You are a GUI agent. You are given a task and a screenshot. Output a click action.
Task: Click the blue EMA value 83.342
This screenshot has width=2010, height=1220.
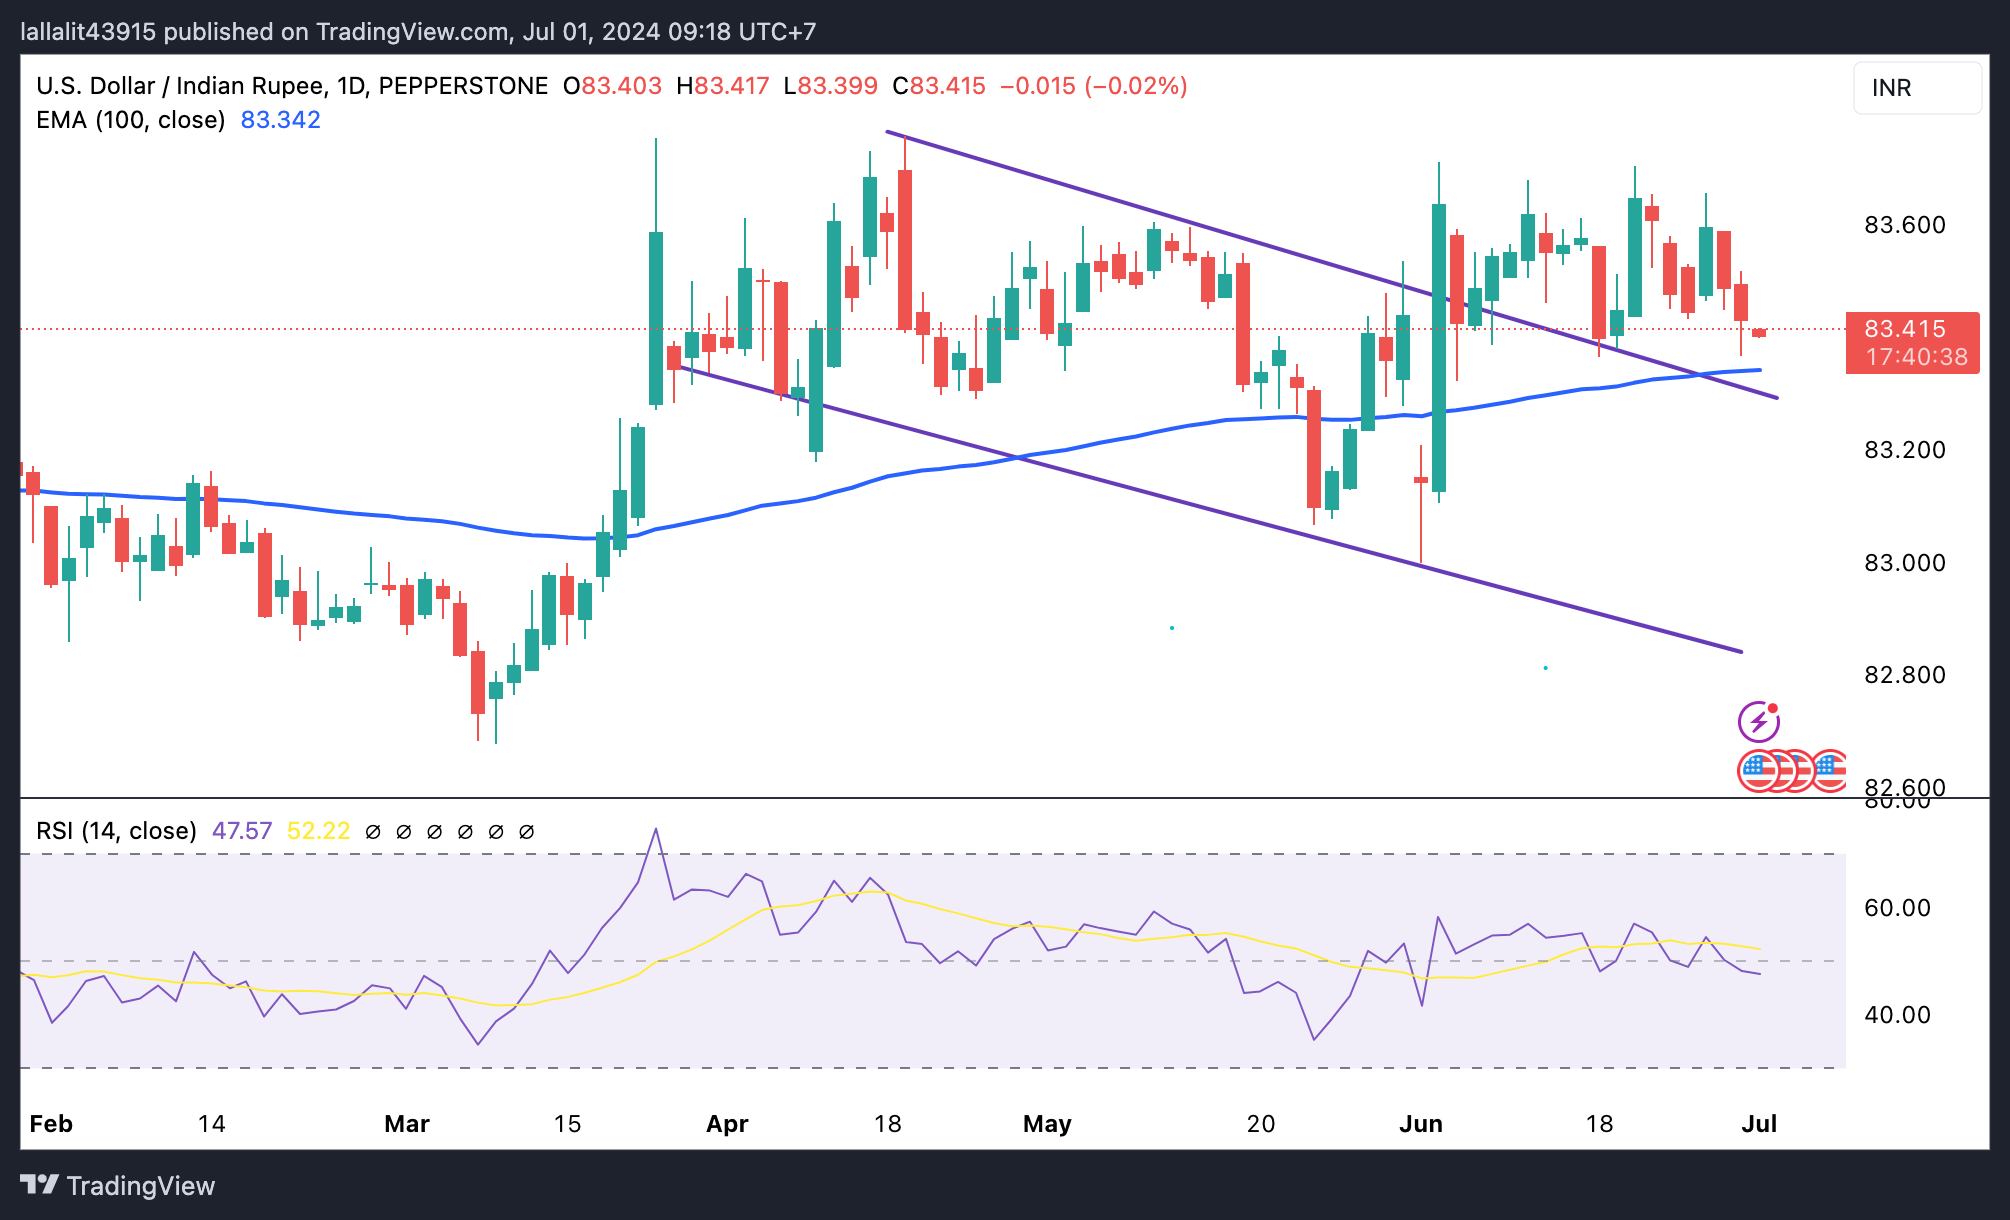click(x=280, y=120)
